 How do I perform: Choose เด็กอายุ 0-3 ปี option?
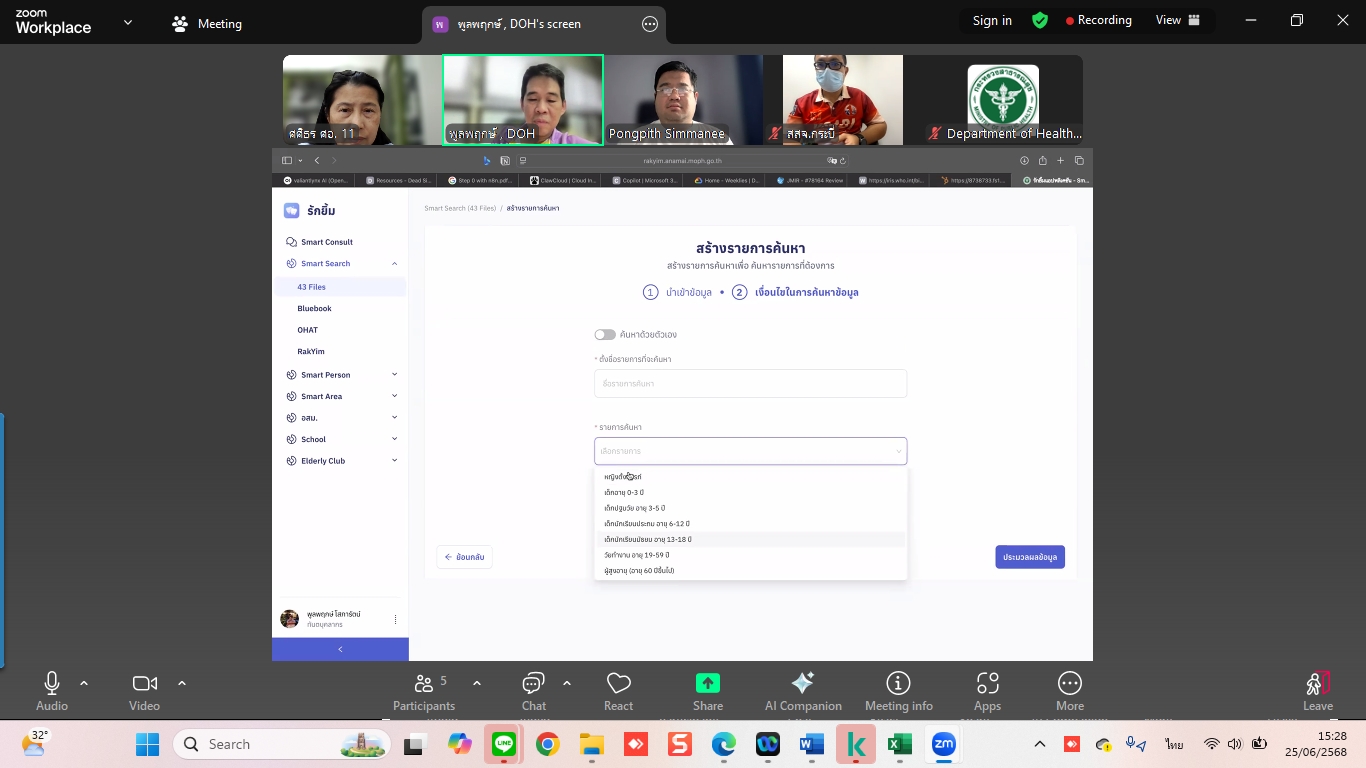750,493
